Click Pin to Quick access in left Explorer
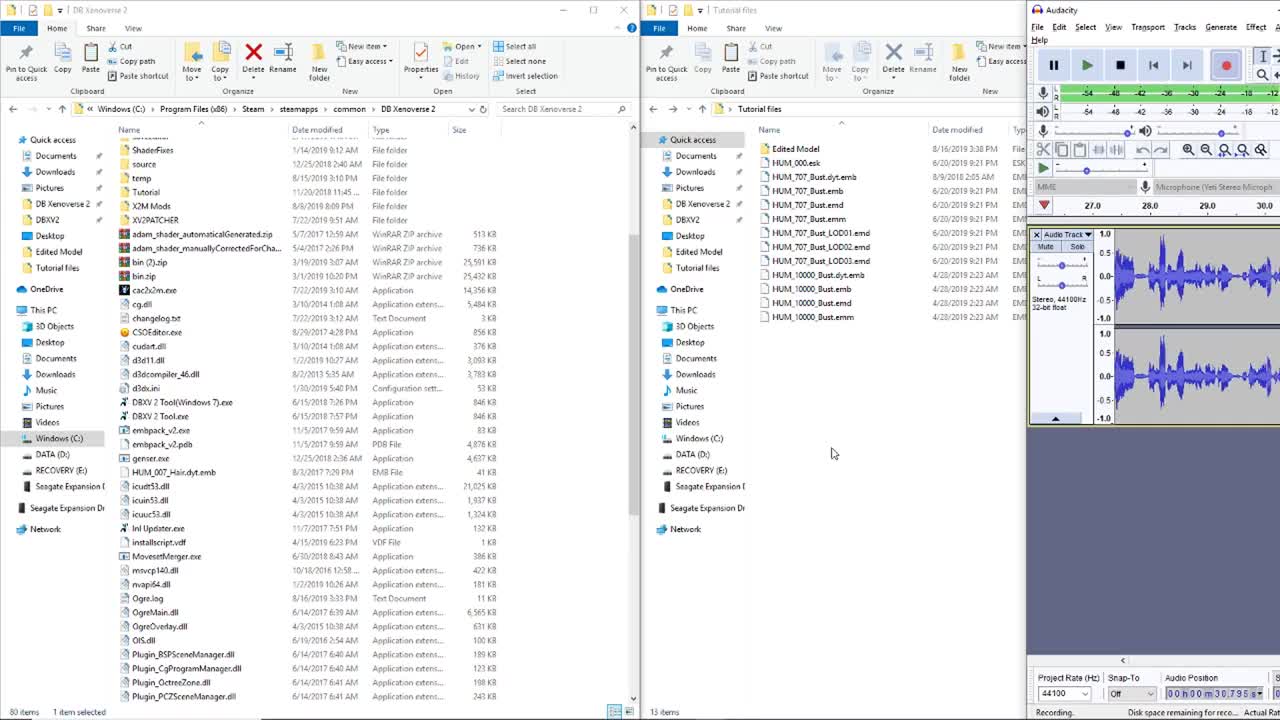This screenshot has width=1280, height=720. (26, 62)
